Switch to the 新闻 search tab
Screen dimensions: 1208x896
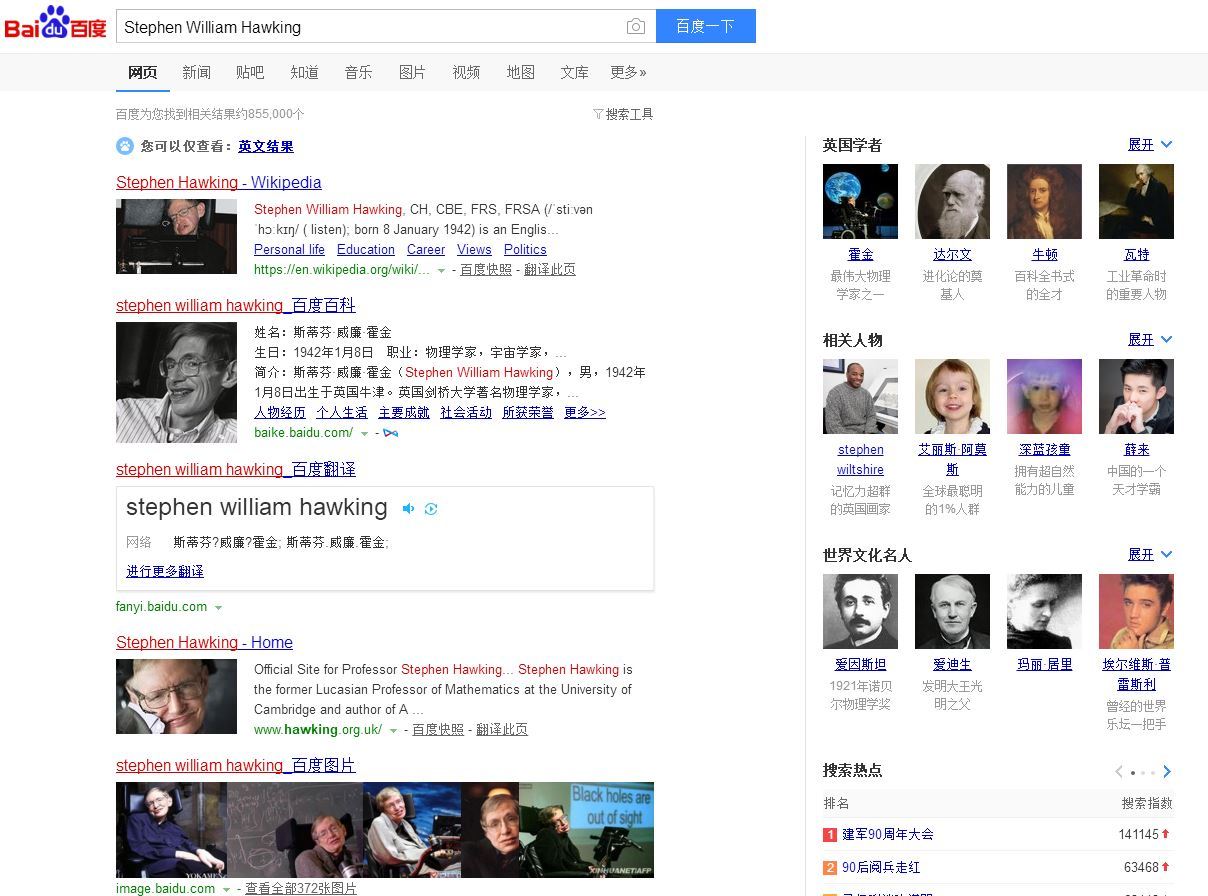pyautogui.click(x=196, y=71)
